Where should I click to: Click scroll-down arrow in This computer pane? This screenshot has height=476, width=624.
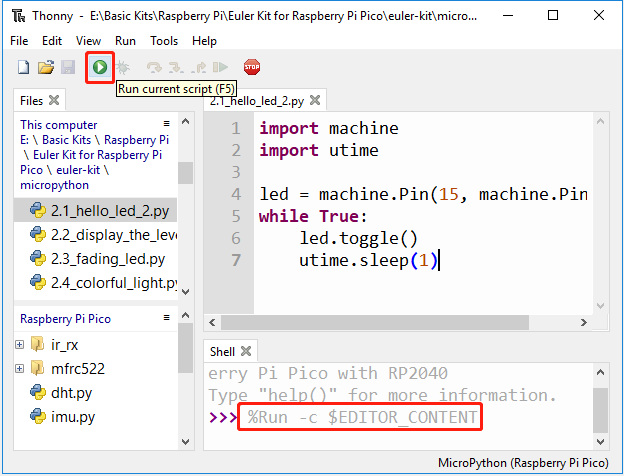tap(185, 292)
